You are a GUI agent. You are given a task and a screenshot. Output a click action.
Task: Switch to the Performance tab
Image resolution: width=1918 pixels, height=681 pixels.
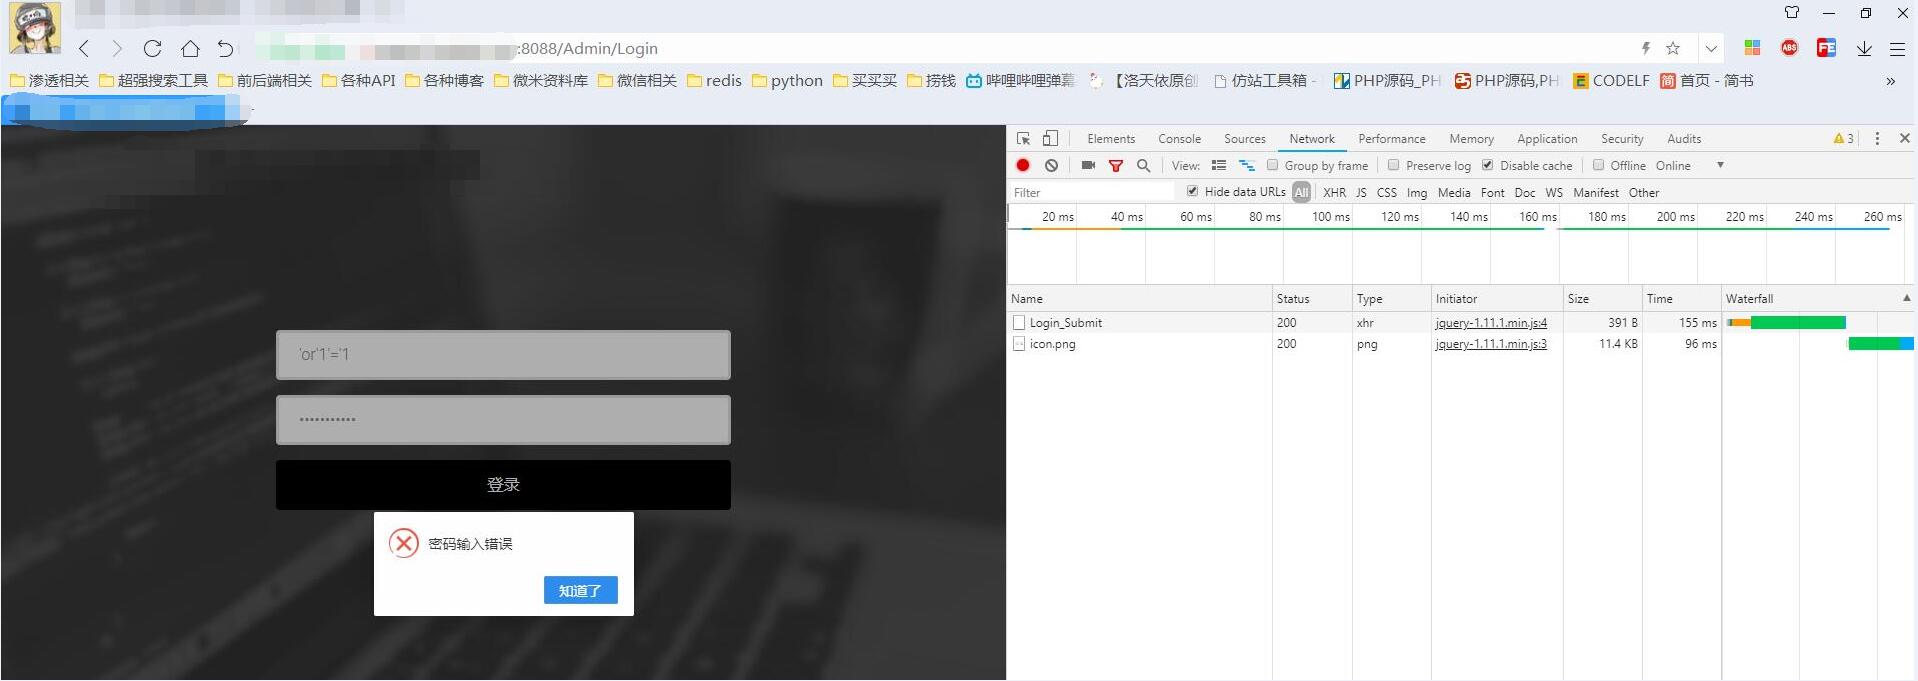click(x=1391, y=139)
